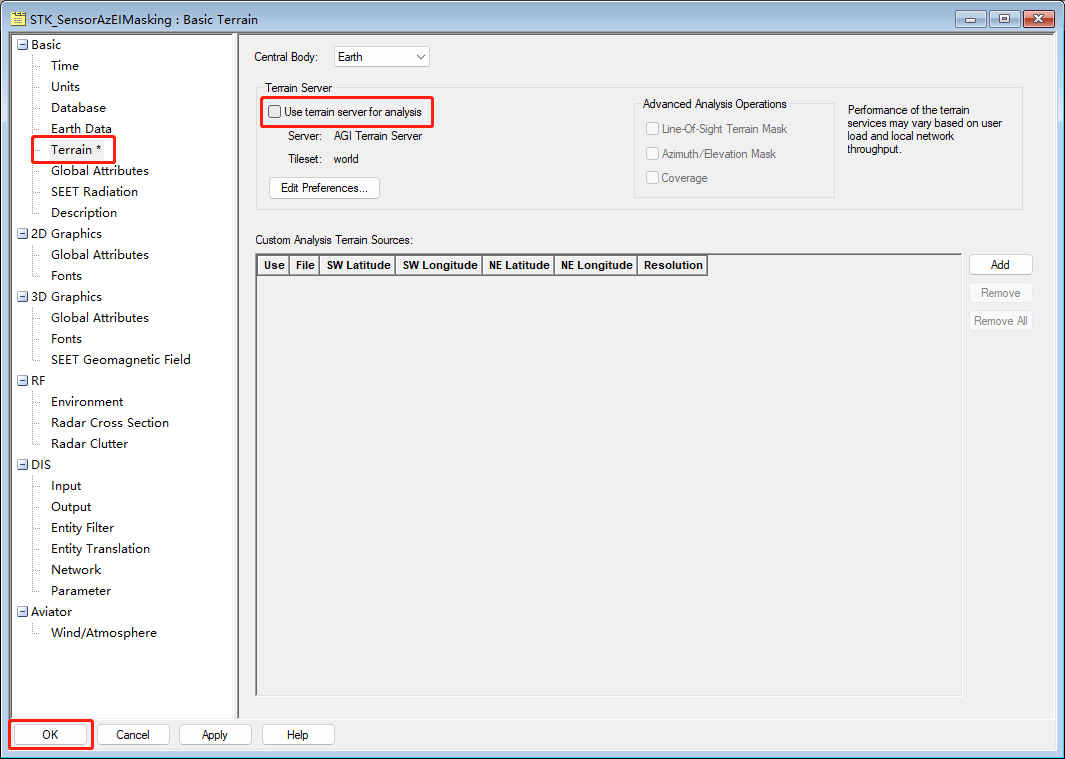Open Wind/Atmosphere under Aviator

point(103,633)
